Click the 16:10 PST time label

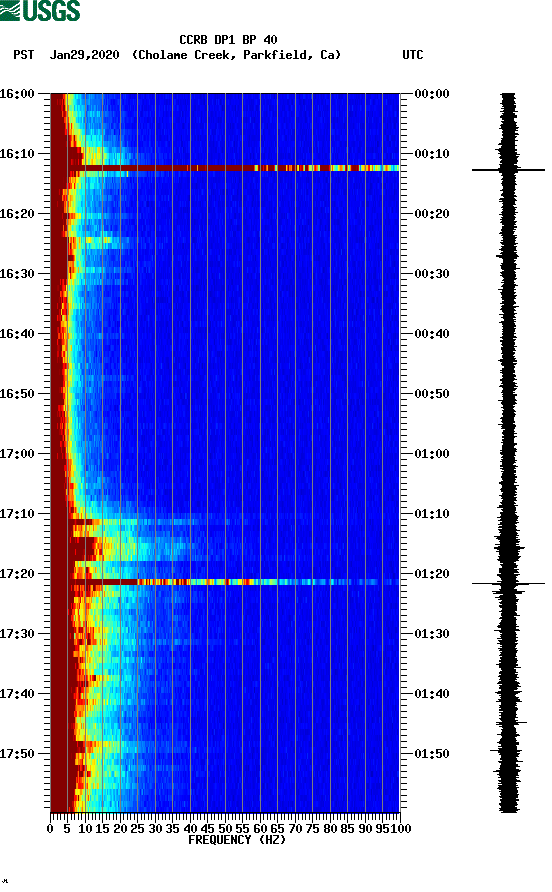click(17, 154)
